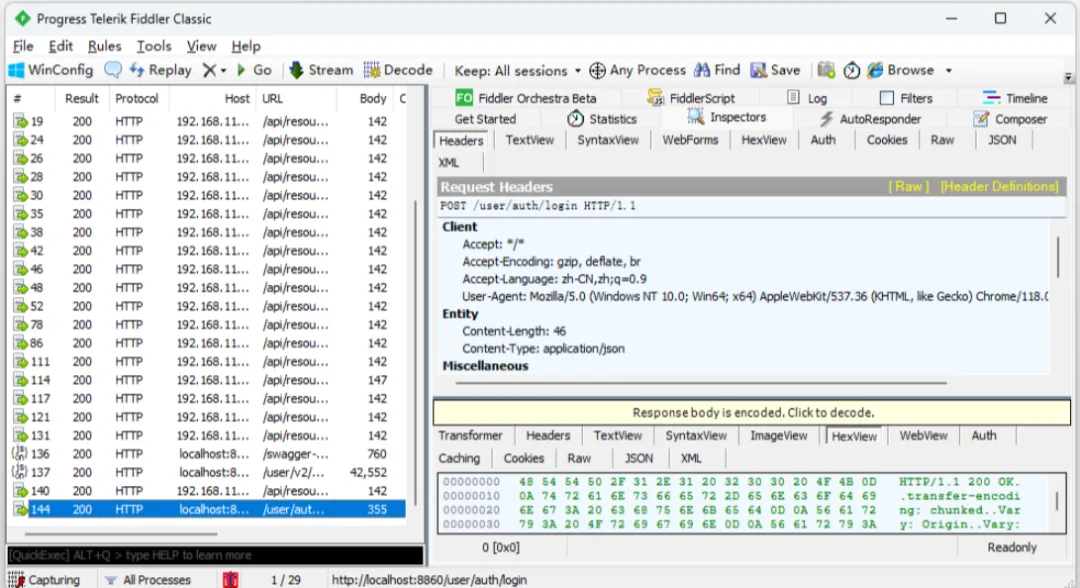This screenshot has width=1080, height=588.
Task: Save sessions using Save toolbar icon
Action: coord(776,70)
